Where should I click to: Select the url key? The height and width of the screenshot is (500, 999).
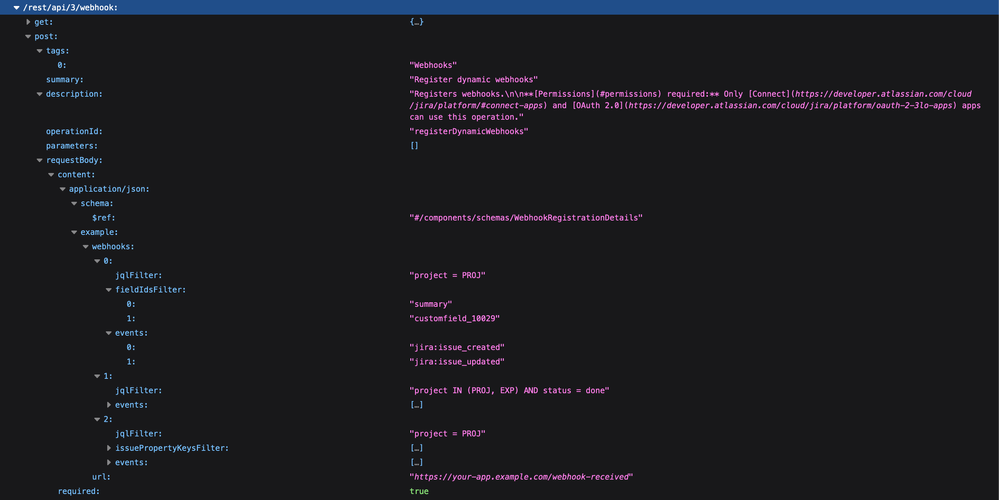(x=101, y=477)
